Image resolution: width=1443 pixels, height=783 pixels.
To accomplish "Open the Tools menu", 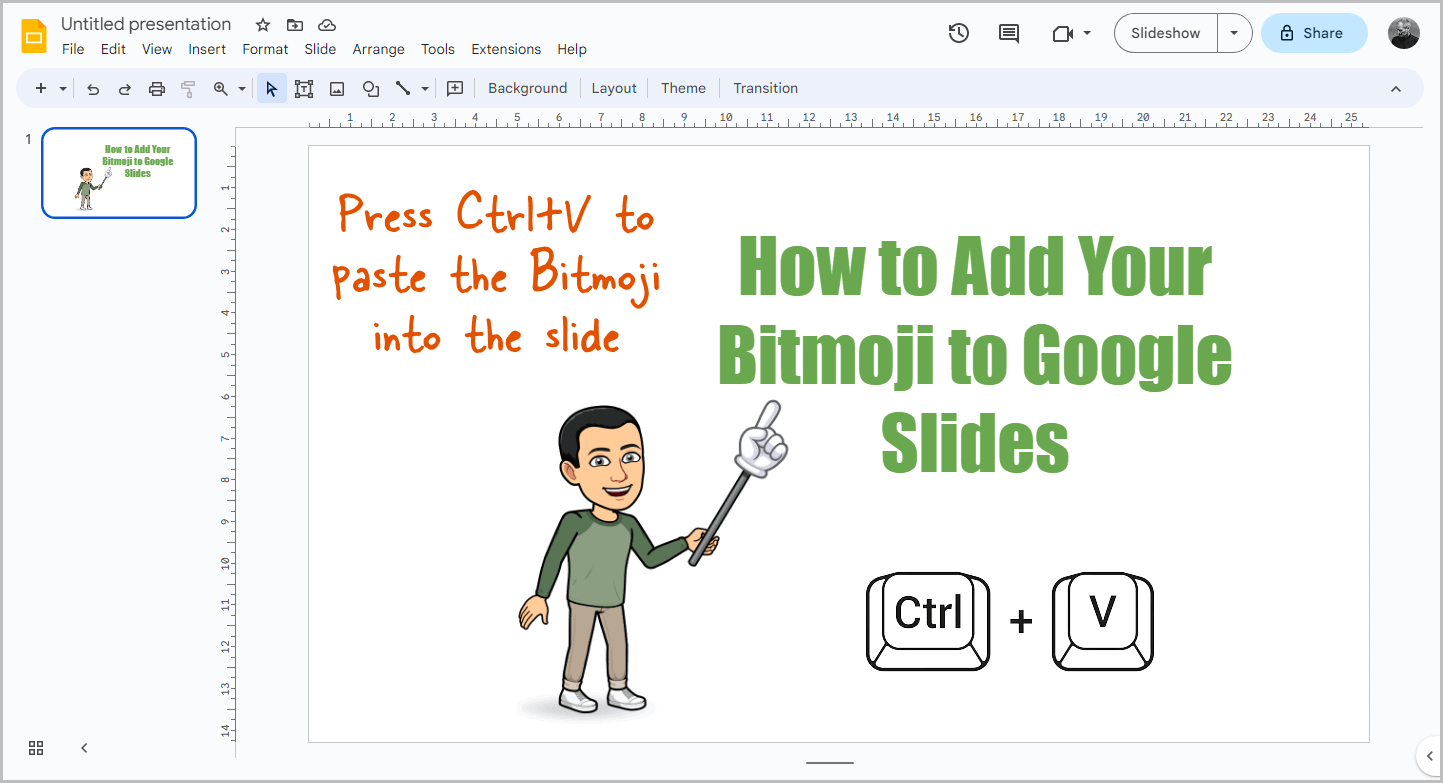I will click(438, 49).
